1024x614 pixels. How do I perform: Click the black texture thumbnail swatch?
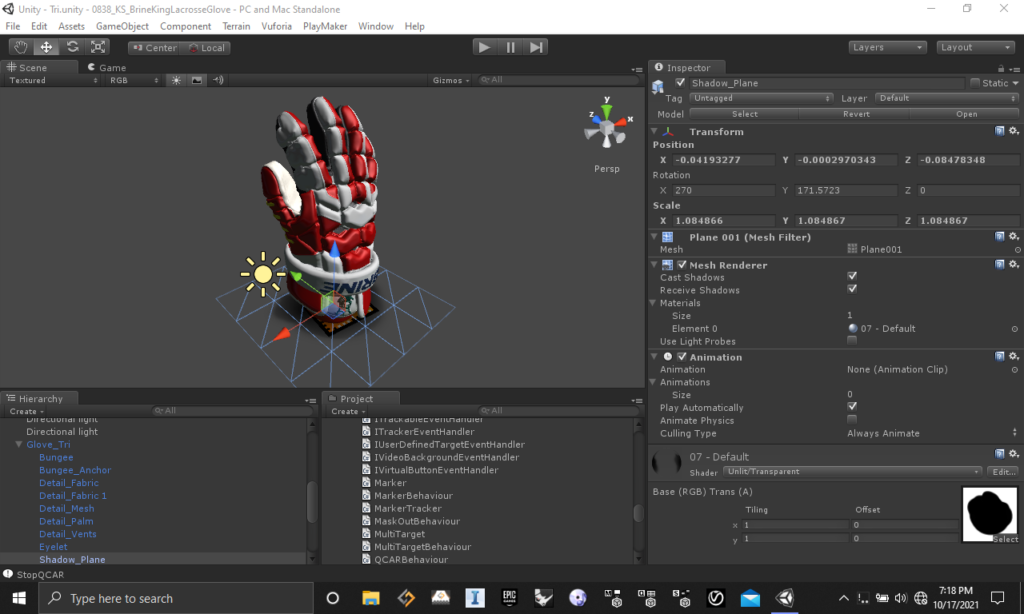tap(989, 514)
